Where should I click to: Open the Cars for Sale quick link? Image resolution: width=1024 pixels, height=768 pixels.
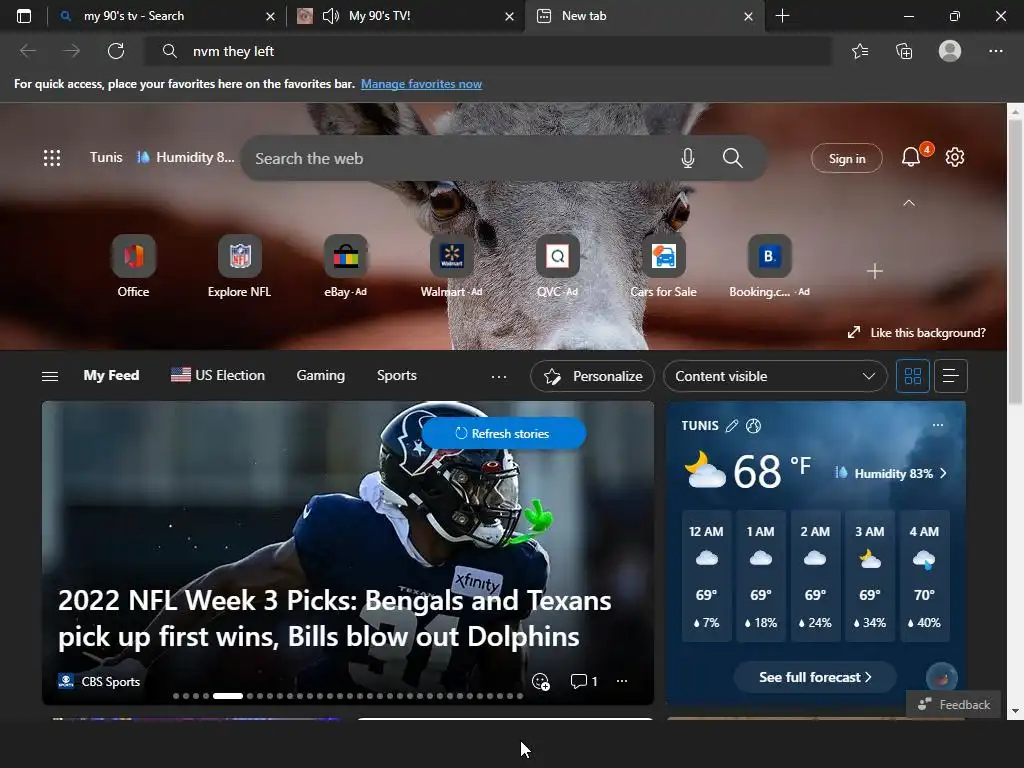pos(664,266)
